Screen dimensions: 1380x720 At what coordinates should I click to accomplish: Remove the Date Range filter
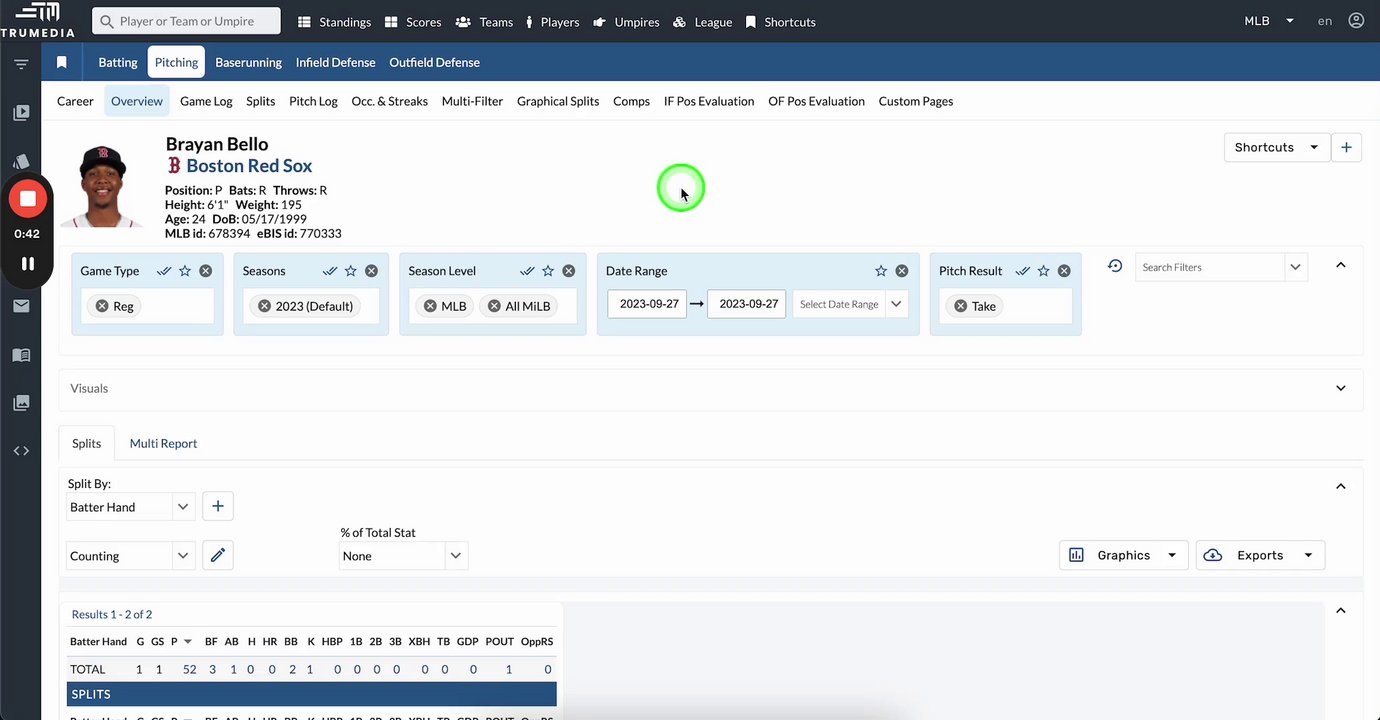[x=901, y=271]
